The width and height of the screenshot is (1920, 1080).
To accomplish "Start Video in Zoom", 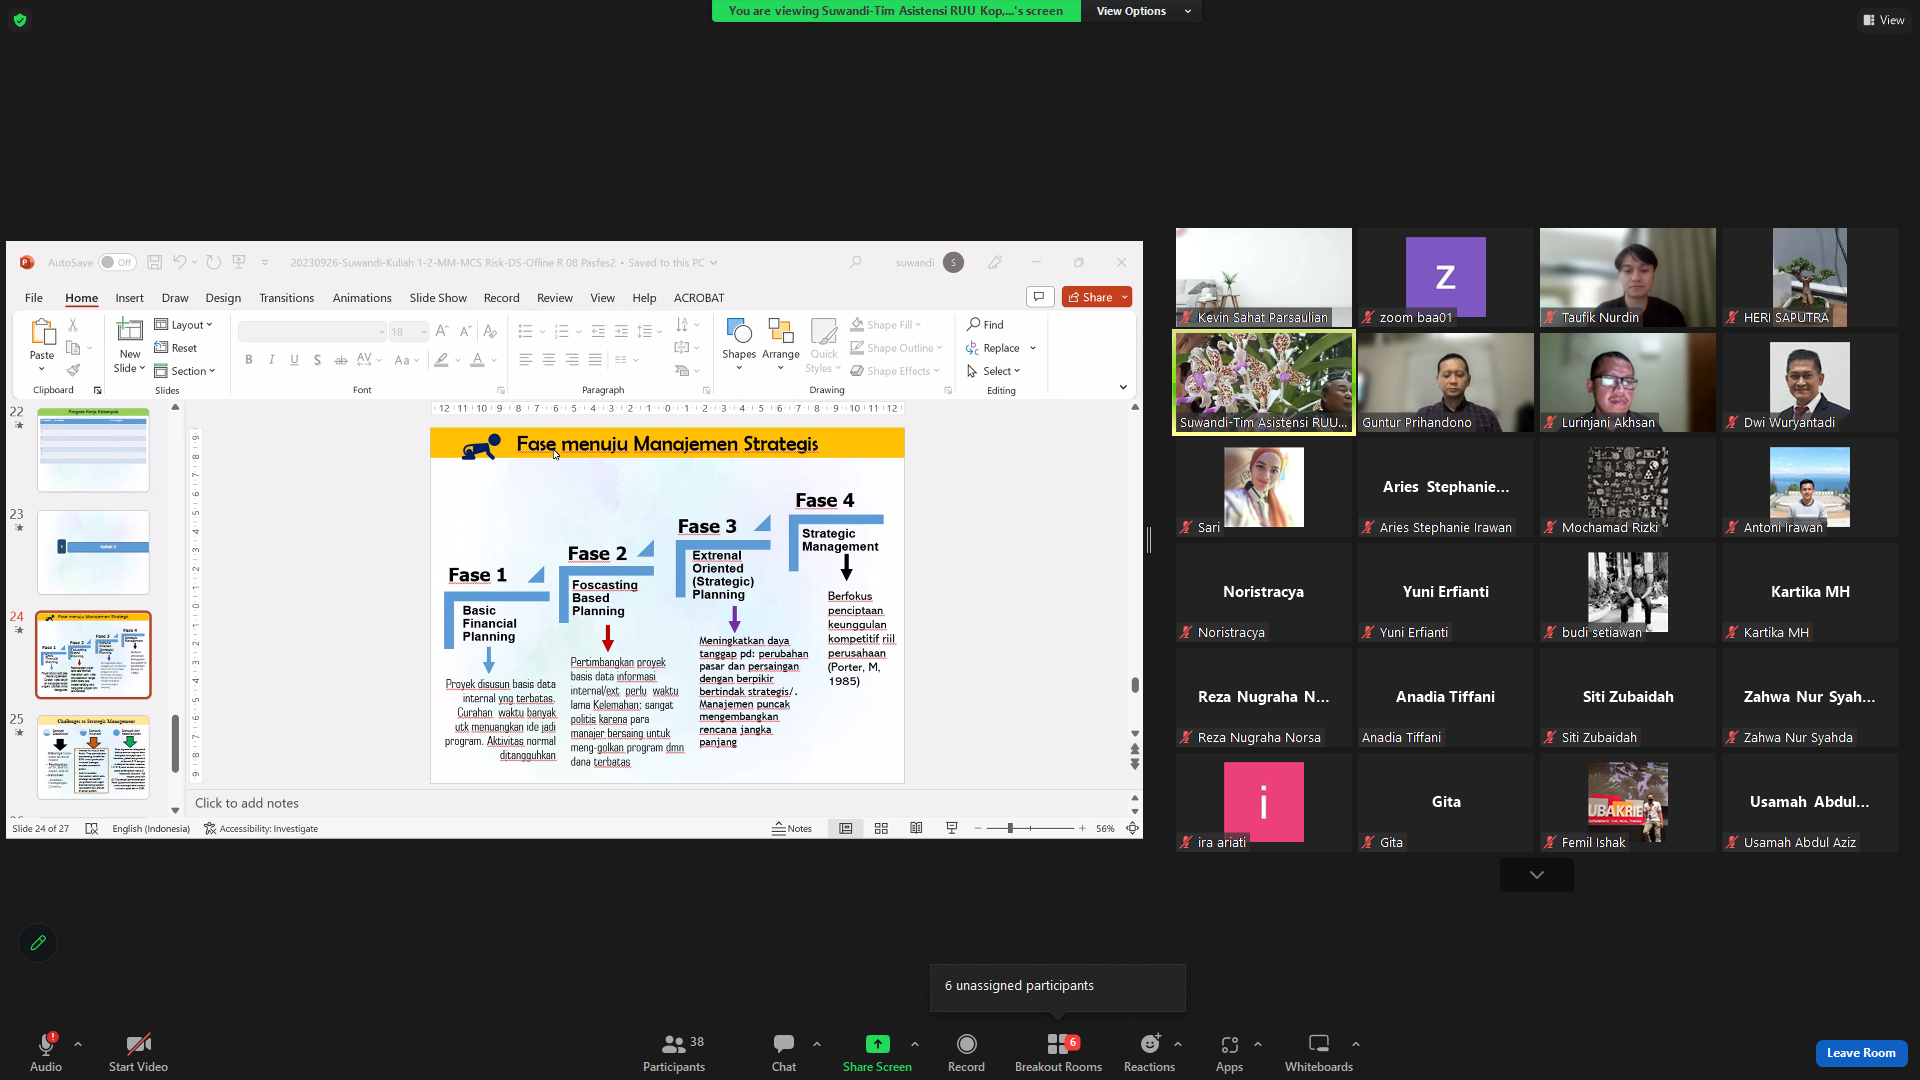I will pos(138,1052).
